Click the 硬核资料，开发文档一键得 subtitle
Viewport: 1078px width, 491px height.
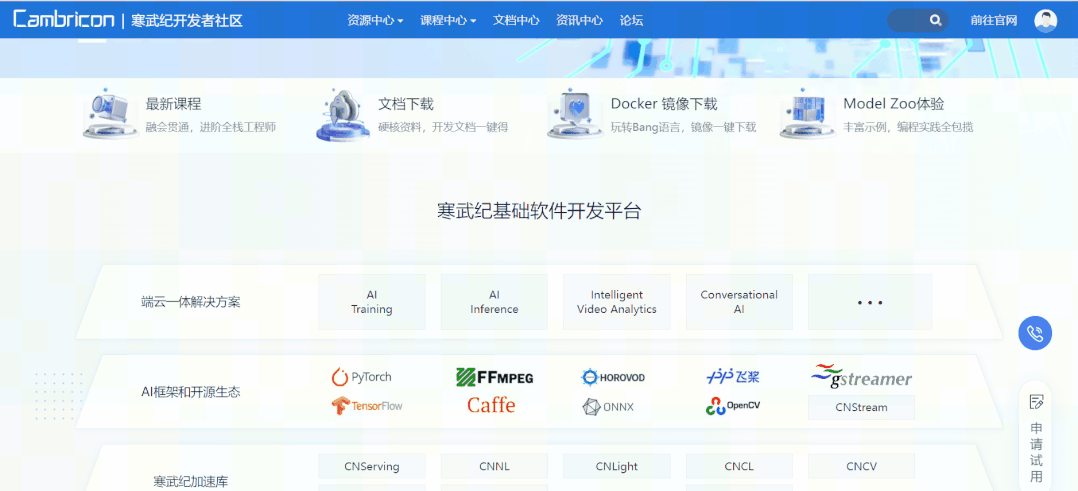pyautogui.click(x=443, y=127)
